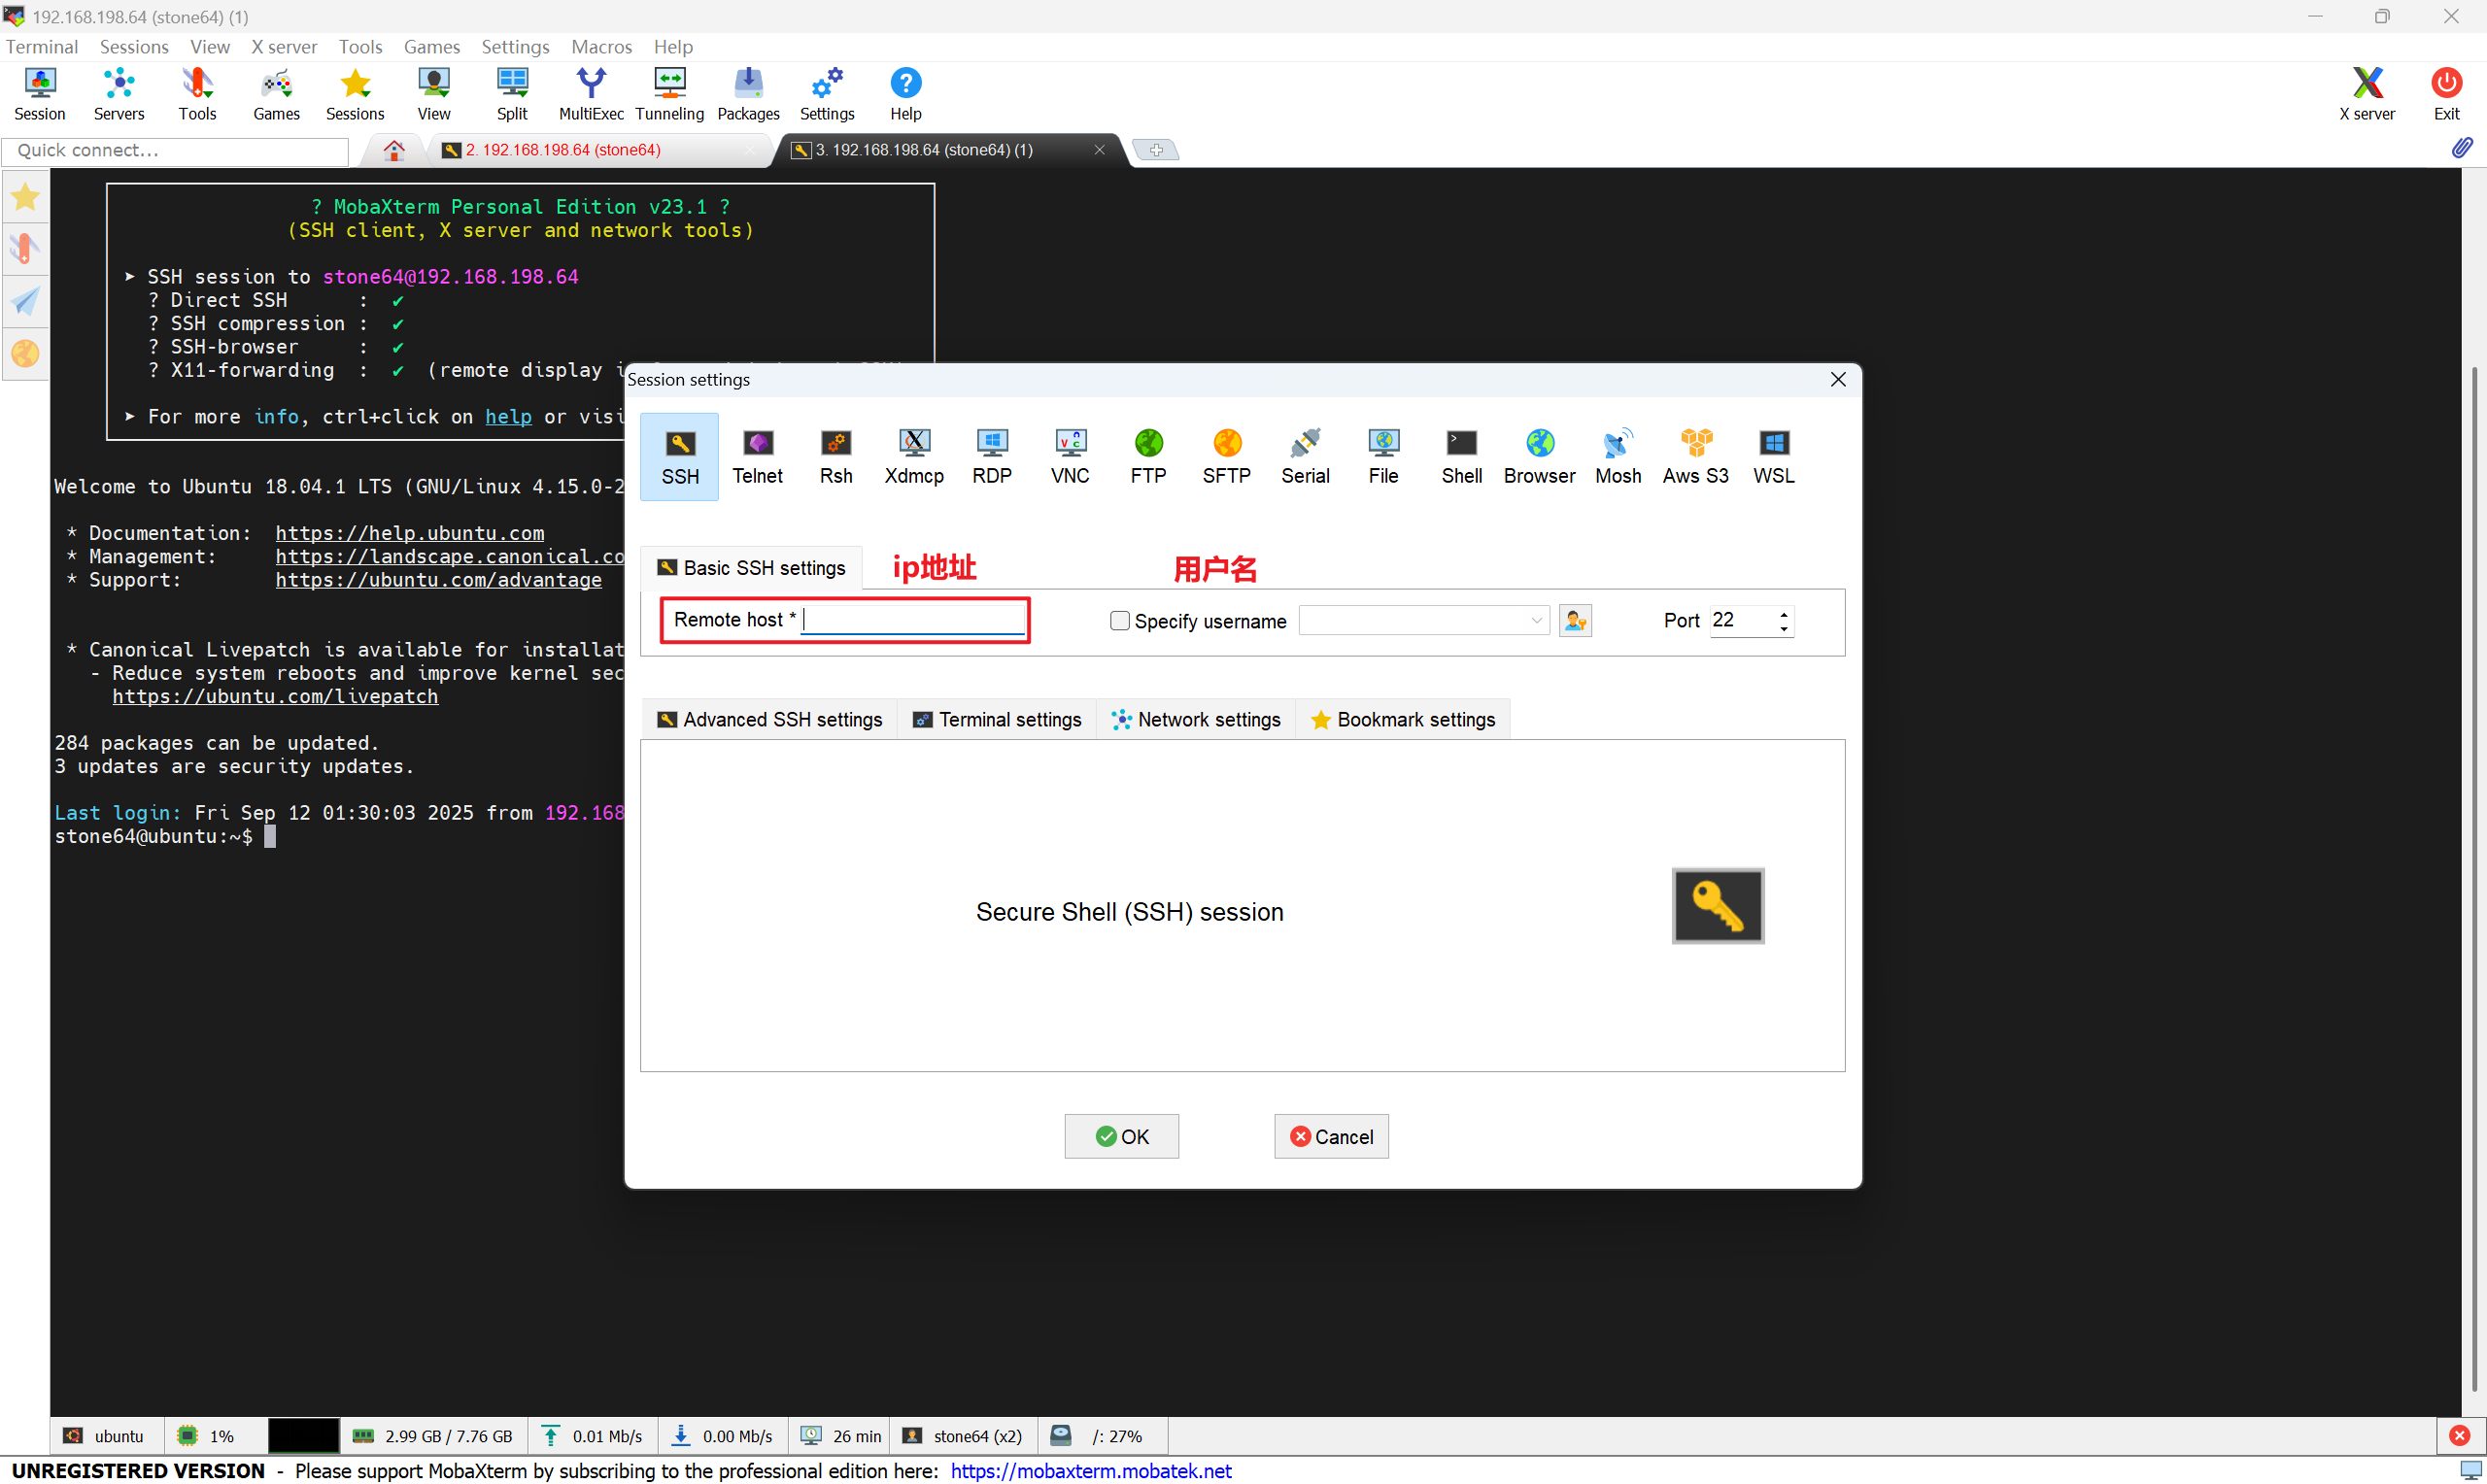Click the red close icon in status bar
The image size is (2487, 1484).
tap(2459, 1436)
